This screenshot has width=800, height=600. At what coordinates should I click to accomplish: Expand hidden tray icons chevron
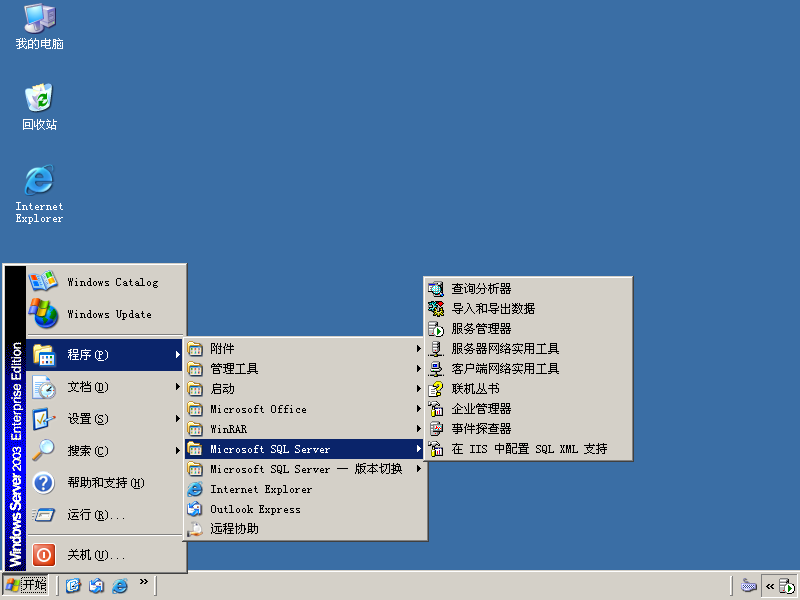(x=769, y=586)
